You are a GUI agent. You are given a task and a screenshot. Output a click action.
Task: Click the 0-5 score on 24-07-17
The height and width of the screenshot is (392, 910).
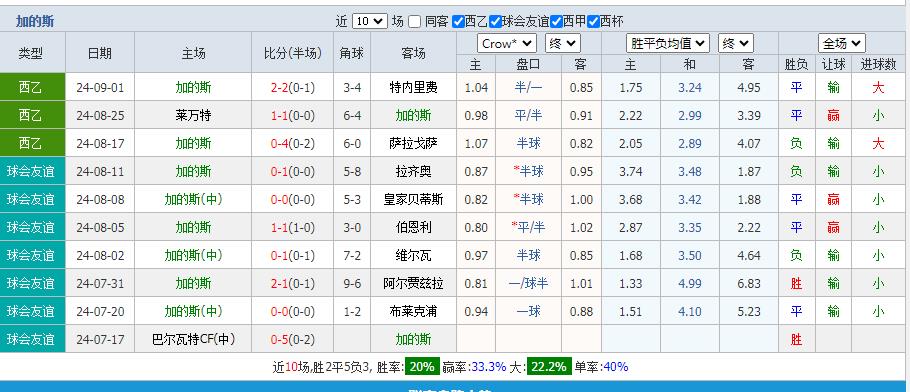click(x=280, y=339)
